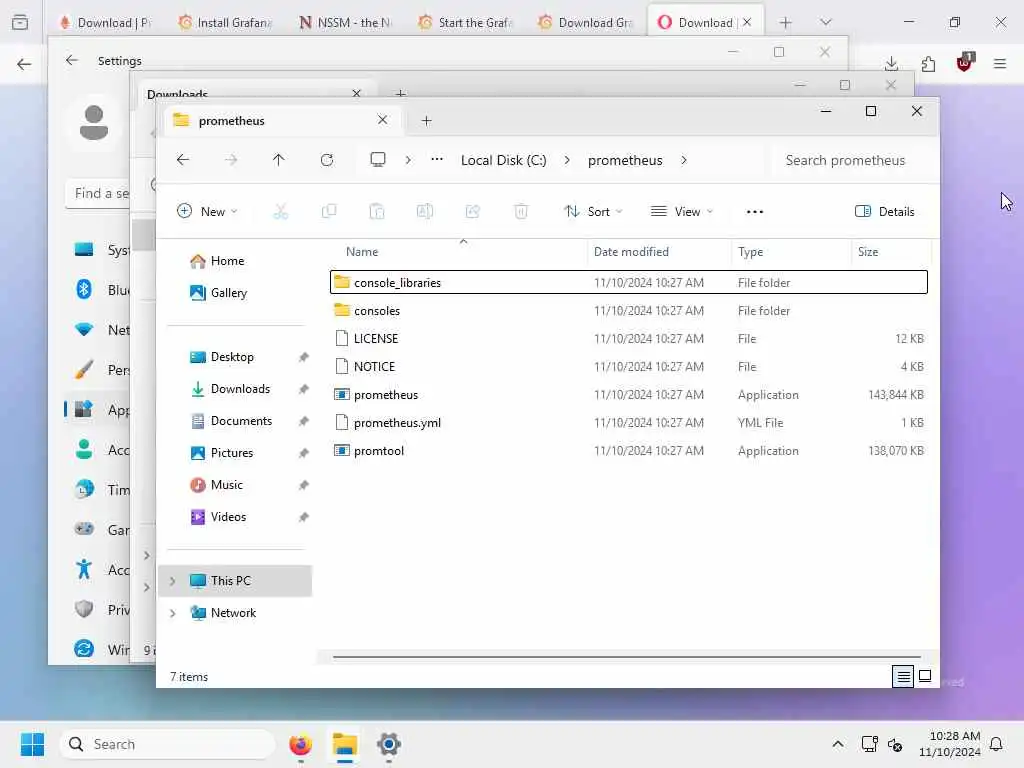Open Firefox from the taskbar
This screenshot has width=1024, height=768.
click(x=300, y=744)
